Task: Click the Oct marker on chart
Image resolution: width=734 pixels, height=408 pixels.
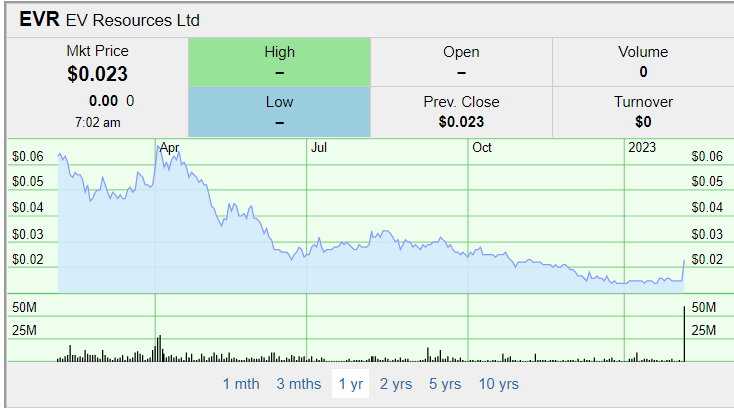Action: pyautogui.click(x=481, y=148)
